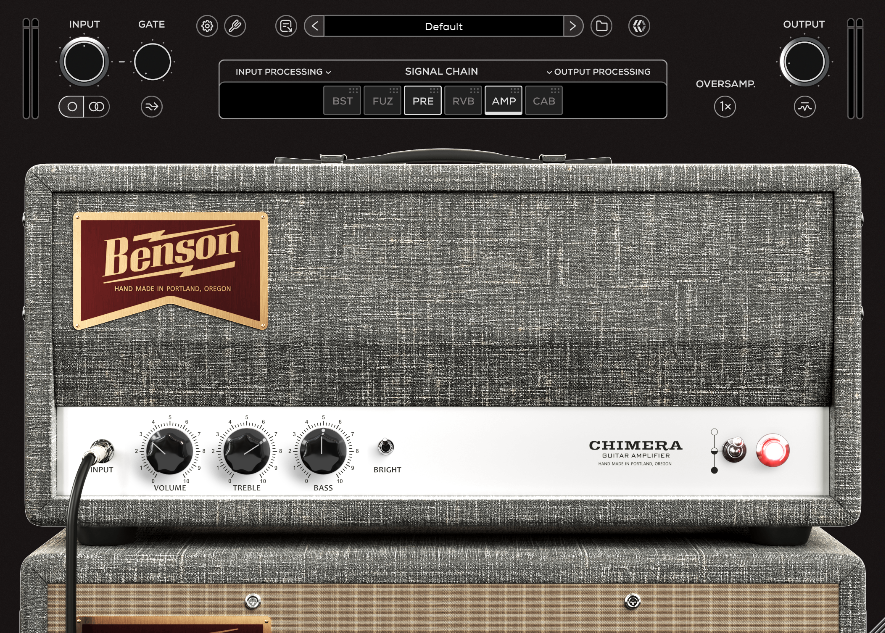This screenshot has width=885, height=633.
Task: Select the AMP block in the signal chain
Action: pos(503,100)
